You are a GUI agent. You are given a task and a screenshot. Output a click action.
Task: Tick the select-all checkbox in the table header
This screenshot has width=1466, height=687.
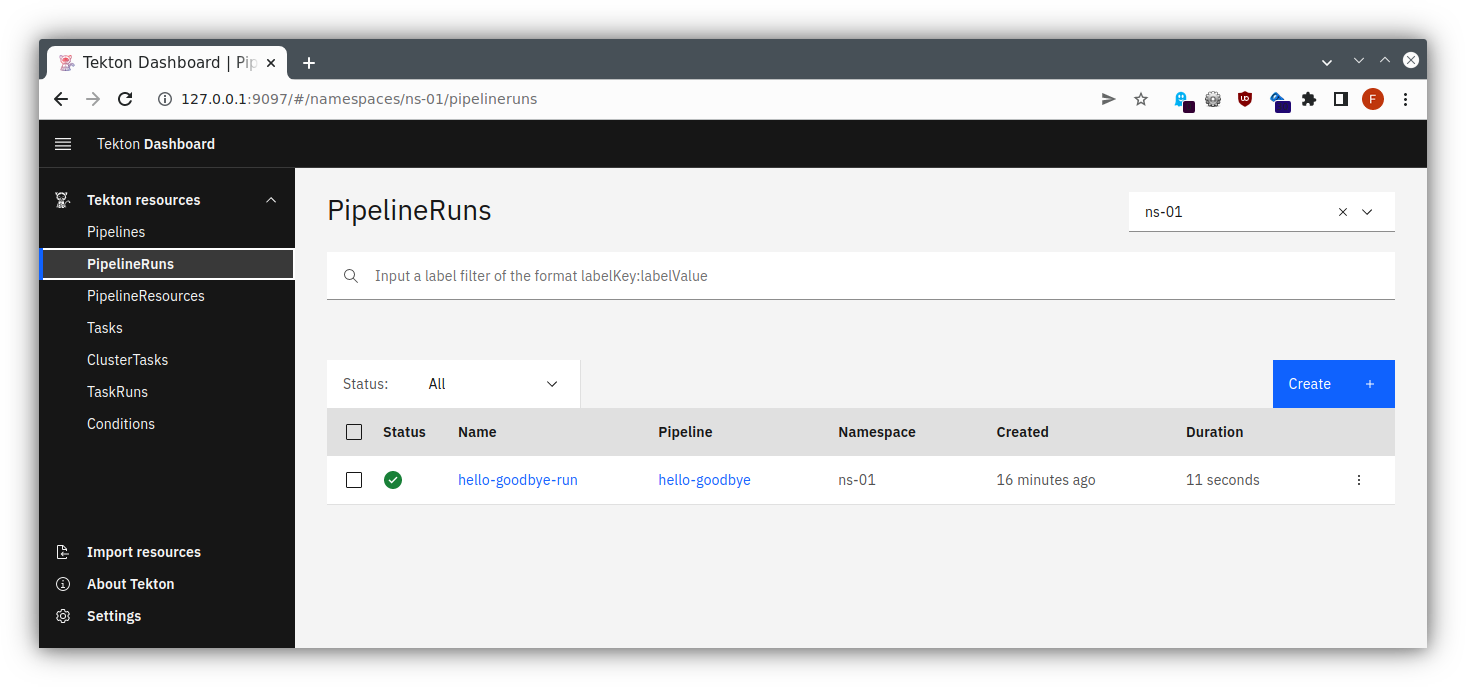[x=354, y=432]
